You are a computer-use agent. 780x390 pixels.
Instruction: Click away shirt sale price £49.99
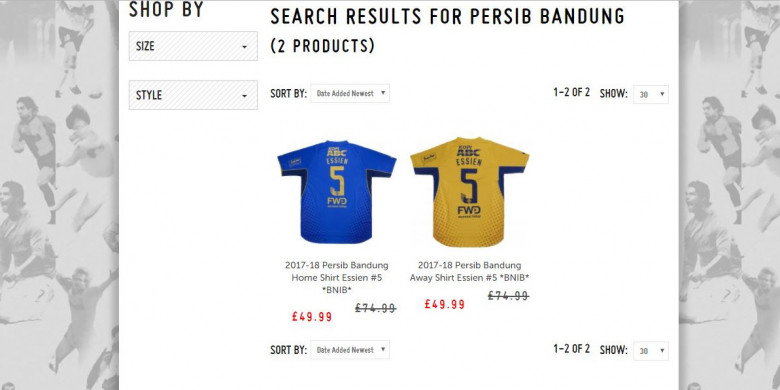click(x=445, y=304)
